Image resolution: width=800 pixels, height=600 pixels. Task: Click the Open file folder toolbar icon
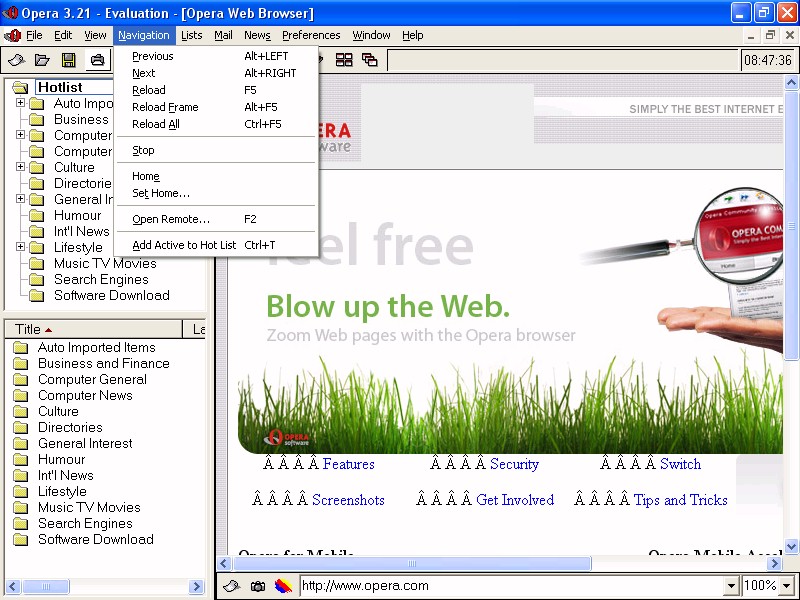[x=42, y=60]
